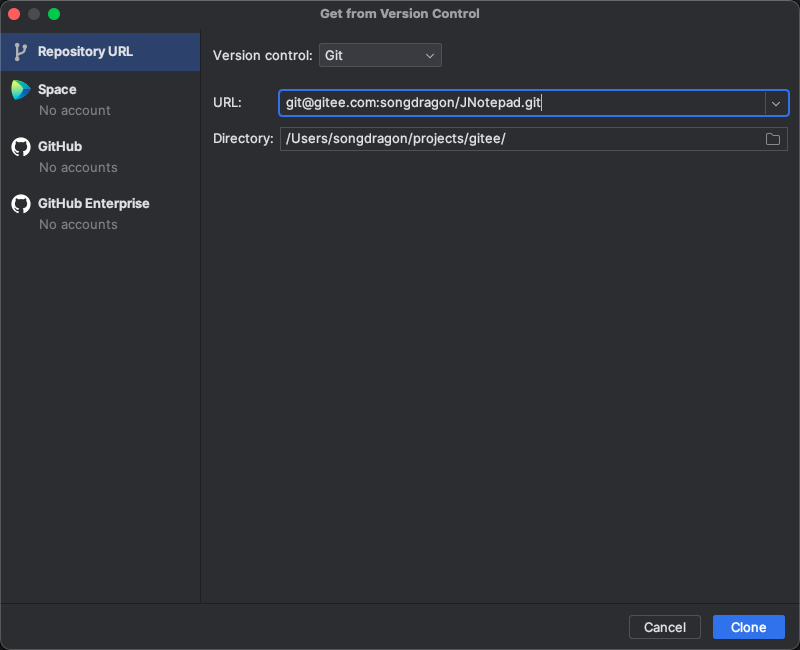
Task: Open the Version control Git dropdown
Action: 380,56
